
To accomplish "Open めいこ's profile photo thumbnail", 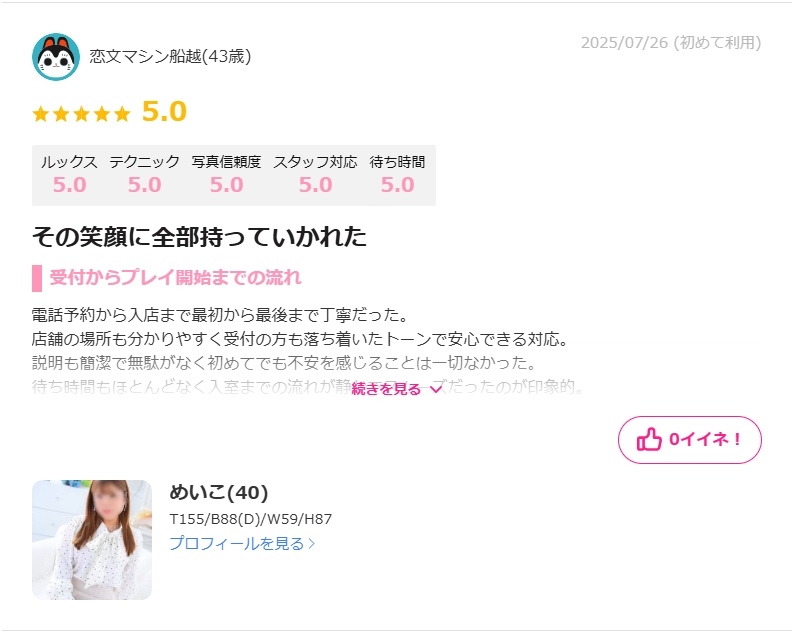I will 92,540.
